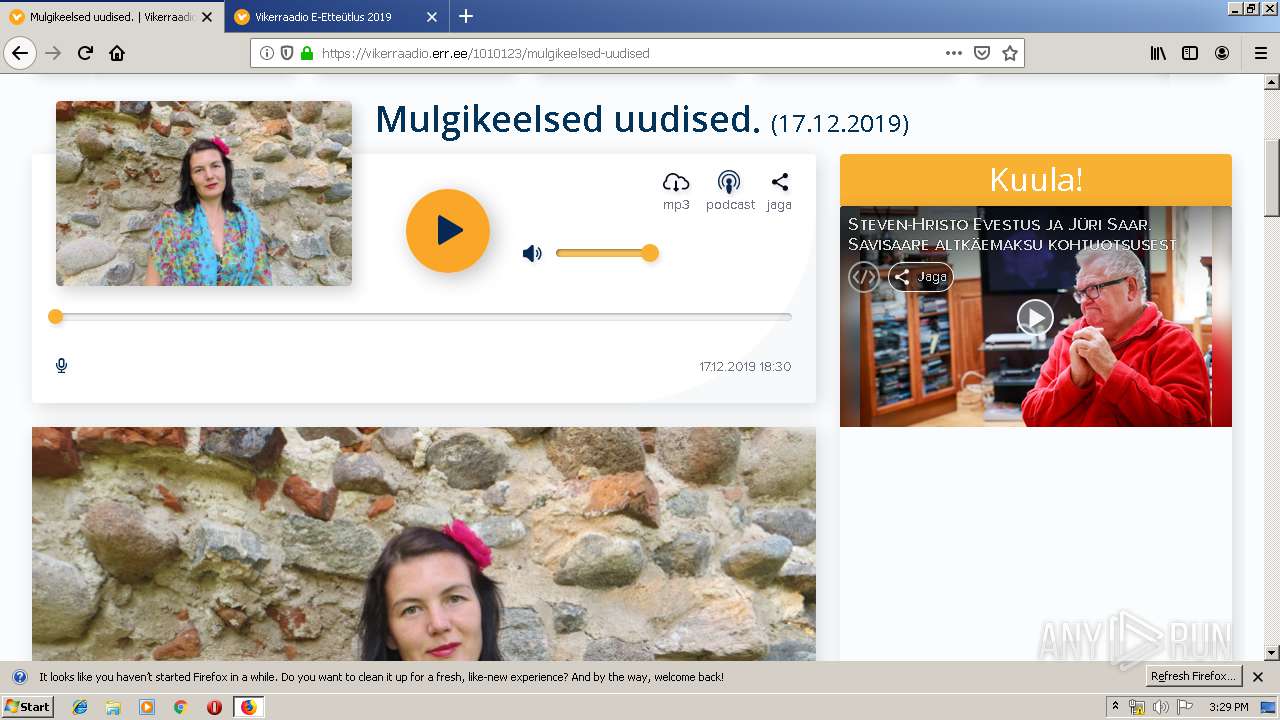Image resolution: width=1280 pixels, height=720 pixels.
Task: Bookmark this page with star
Action: click(x=1010, y=54)
